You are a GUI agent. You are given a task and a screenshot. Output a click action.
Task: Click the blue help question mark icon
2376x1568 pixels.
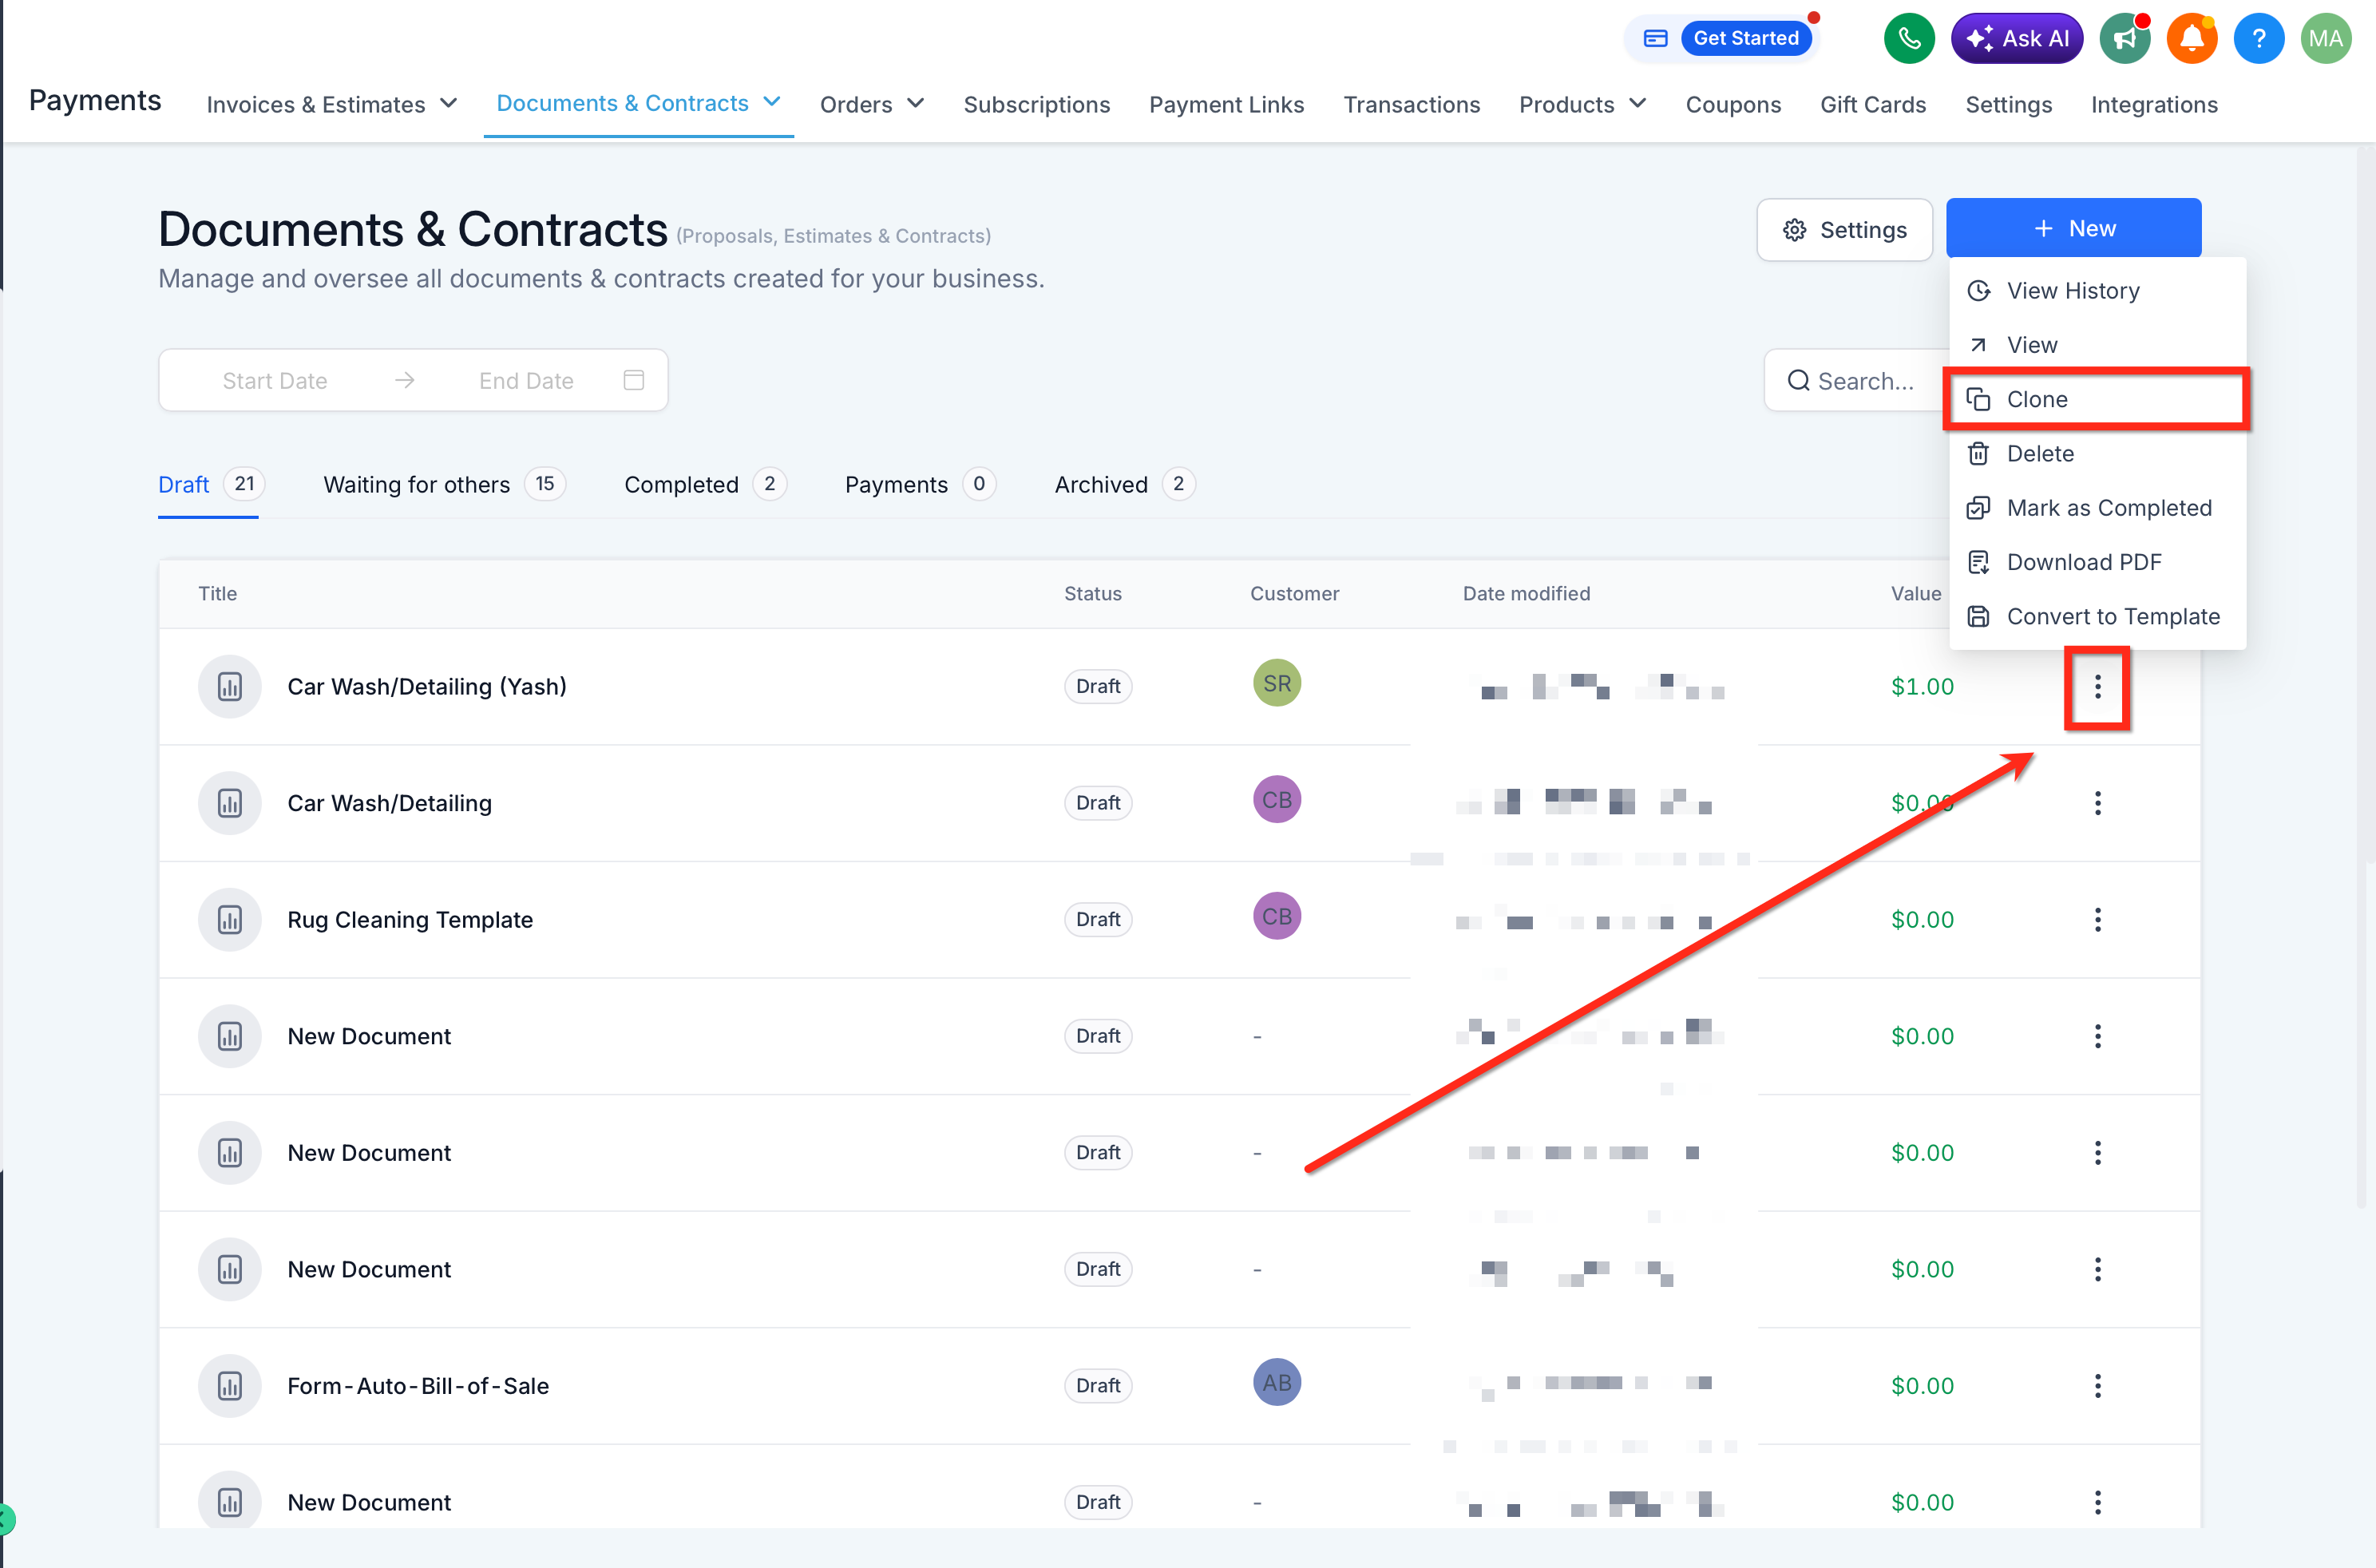point(2258,38)
